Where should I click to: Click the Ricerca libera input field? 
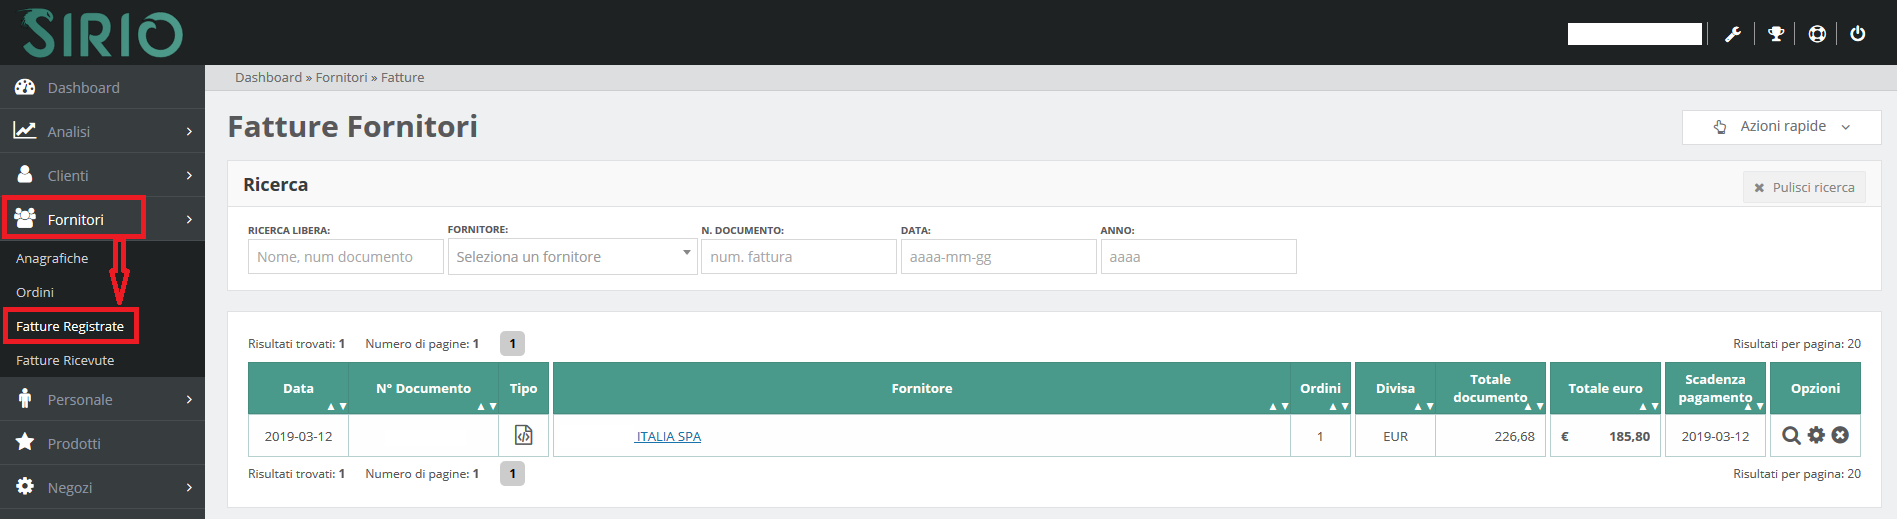345,257
